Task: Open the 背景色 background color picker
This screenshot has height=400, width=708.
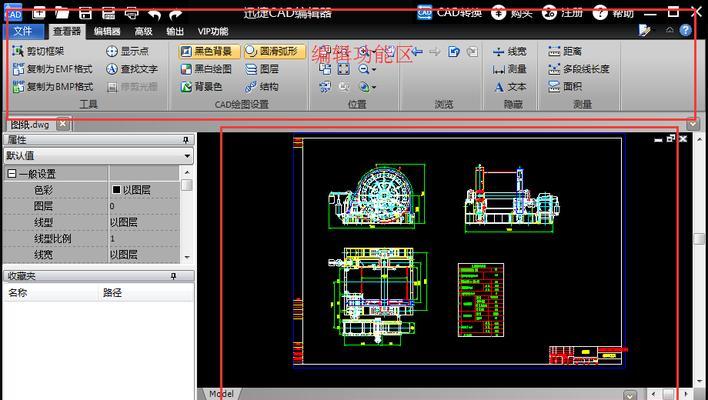Action: [x=201, y=87]
